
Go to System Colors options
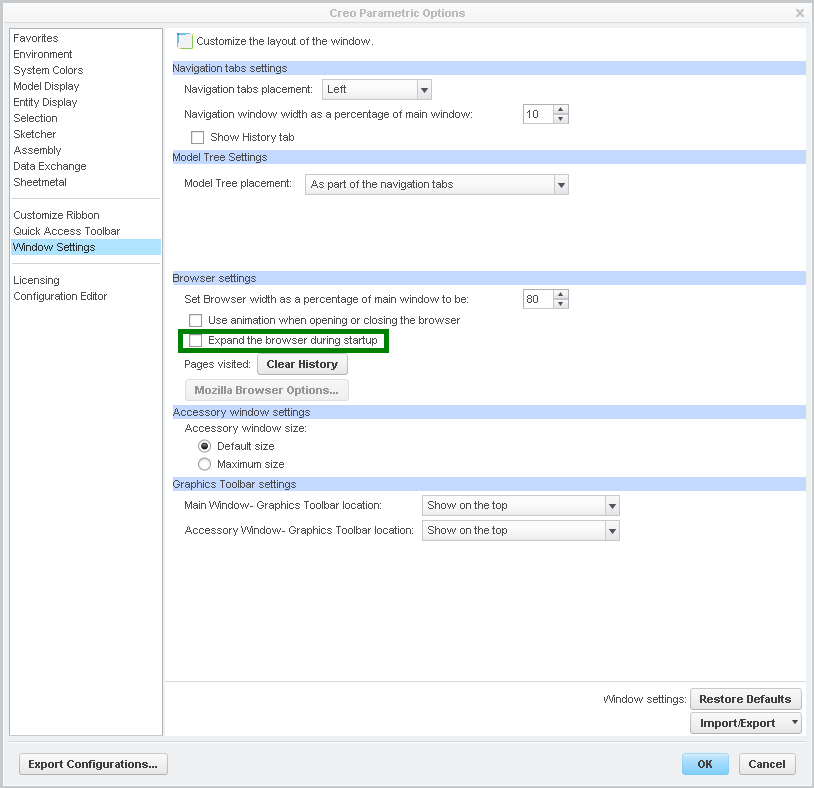(48, 70)
